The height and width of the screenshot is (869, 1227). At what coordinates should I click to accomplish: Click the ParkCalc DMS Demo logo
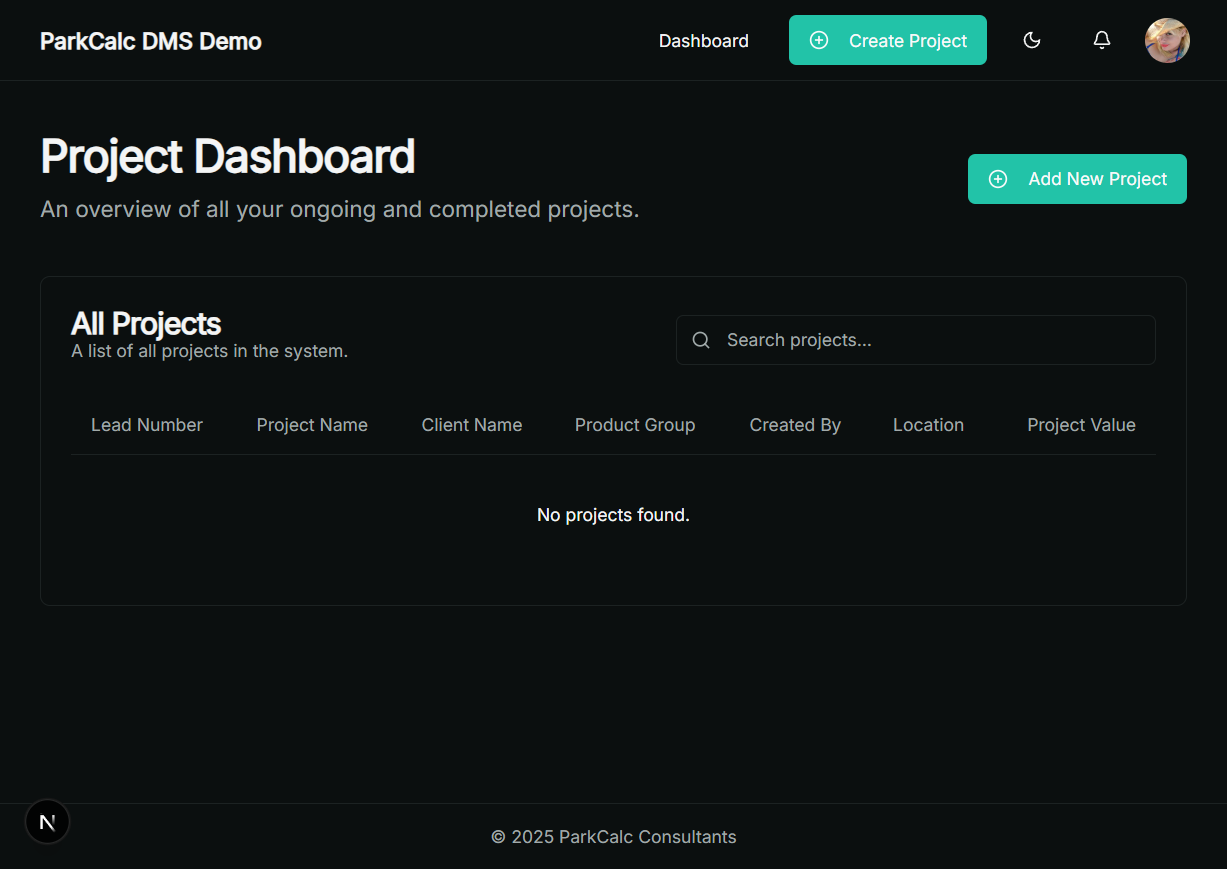click(x=150, y=41)
